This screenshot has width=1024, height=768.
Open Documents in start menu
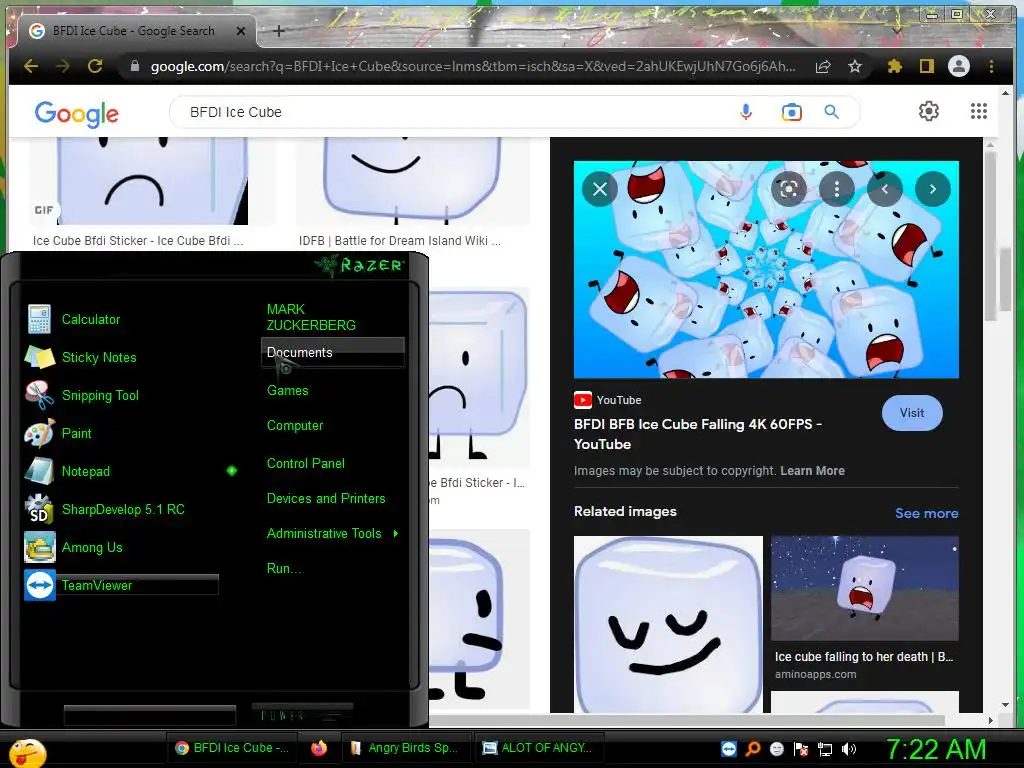333,353
